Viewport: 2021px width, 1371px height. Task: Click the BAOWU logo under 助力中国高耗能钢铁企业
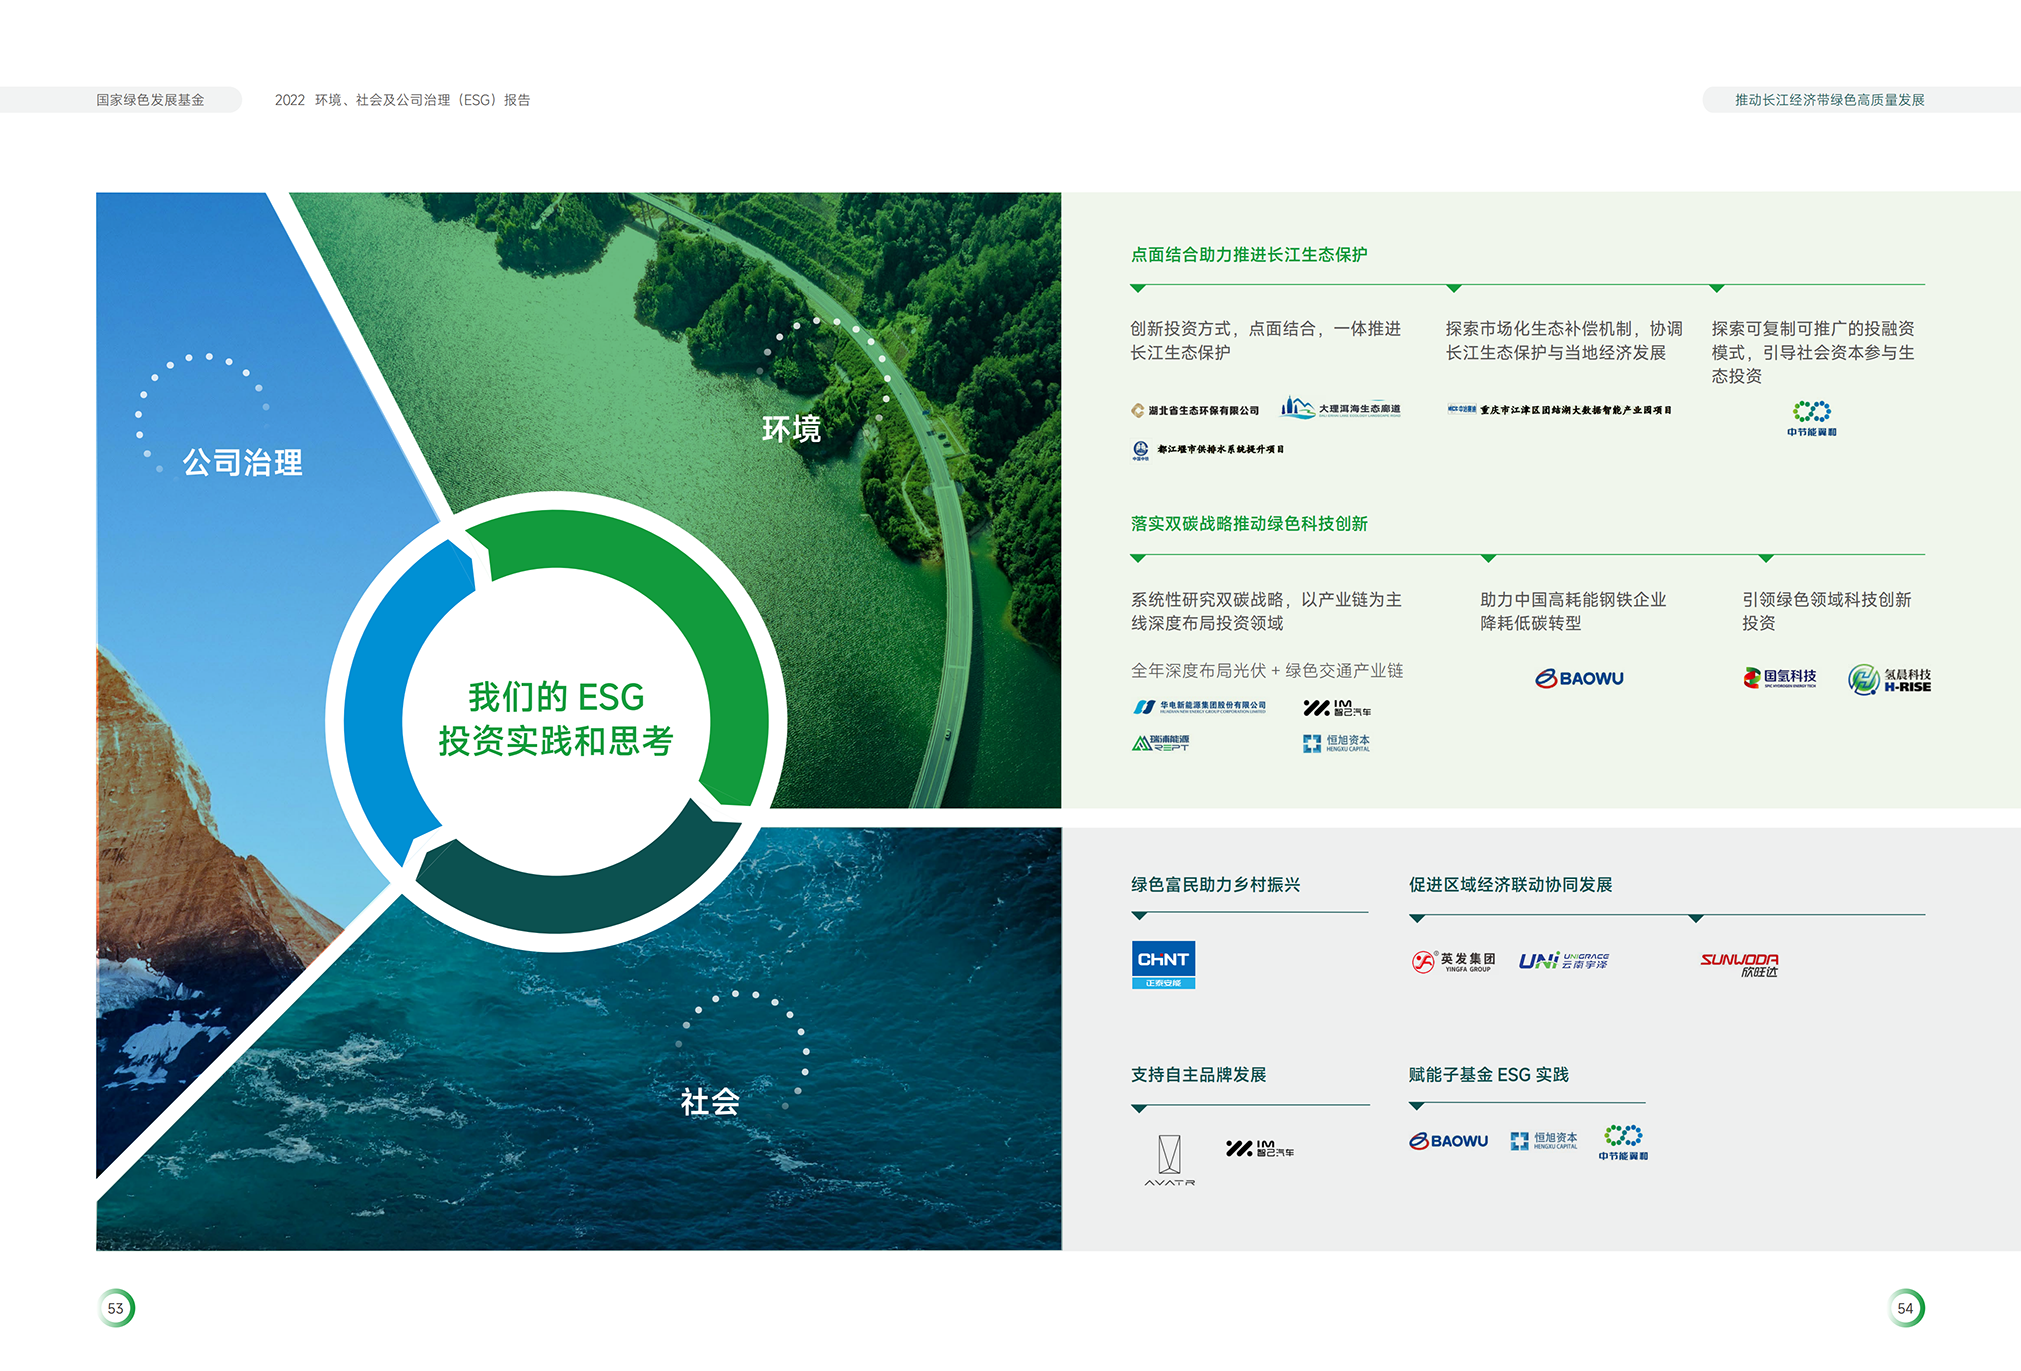coord(1579,678)
